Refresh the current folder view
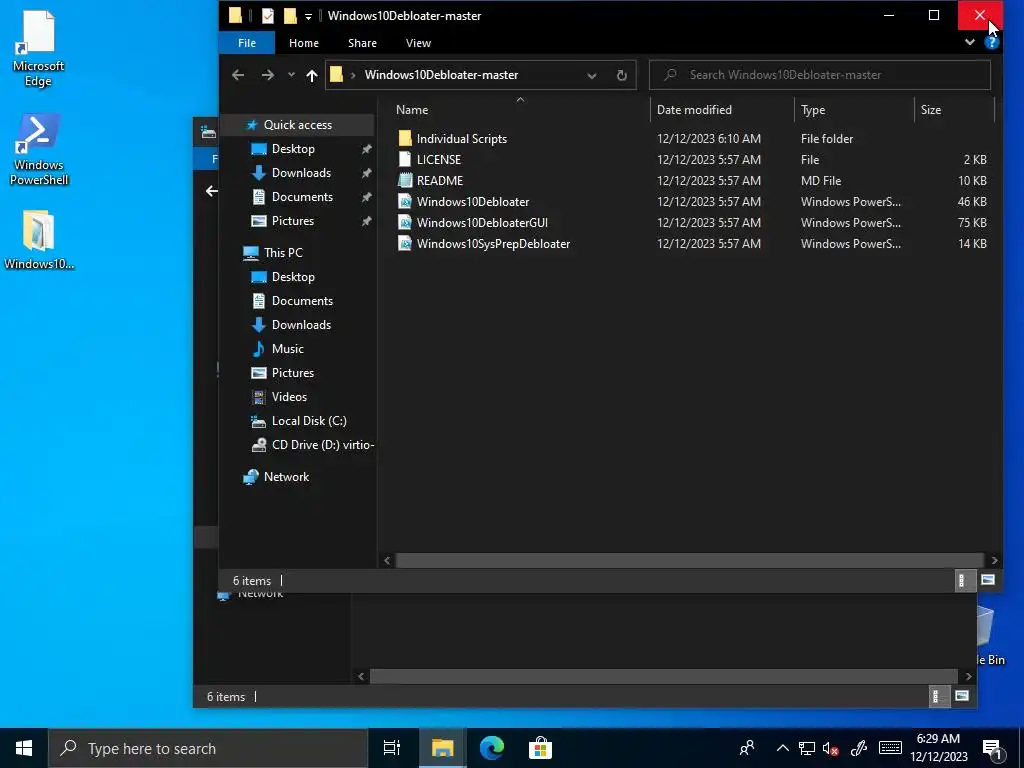The width and height of the screenshot is (1024, 768). tap(622, 75)
